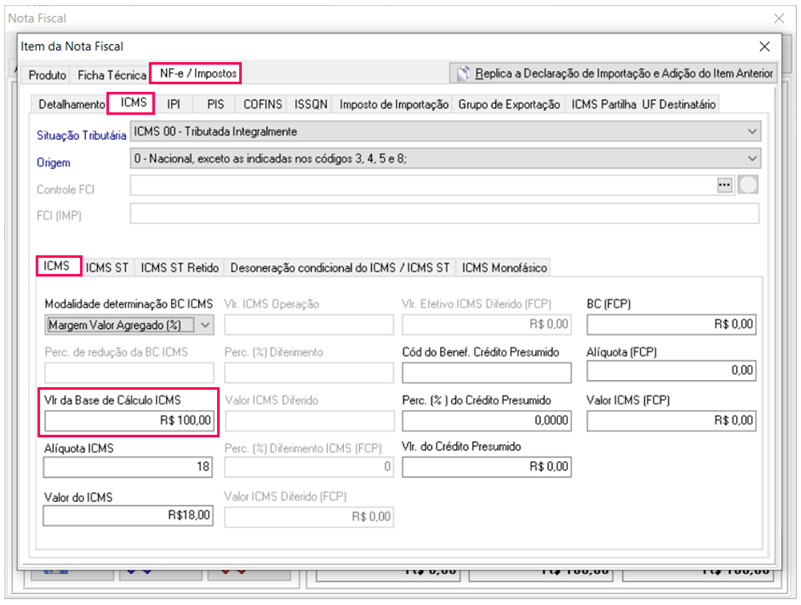Switch to the ICMS ST Retido tab
The image size is (801, 605).
pyautogui.click(x=180, y=267)
